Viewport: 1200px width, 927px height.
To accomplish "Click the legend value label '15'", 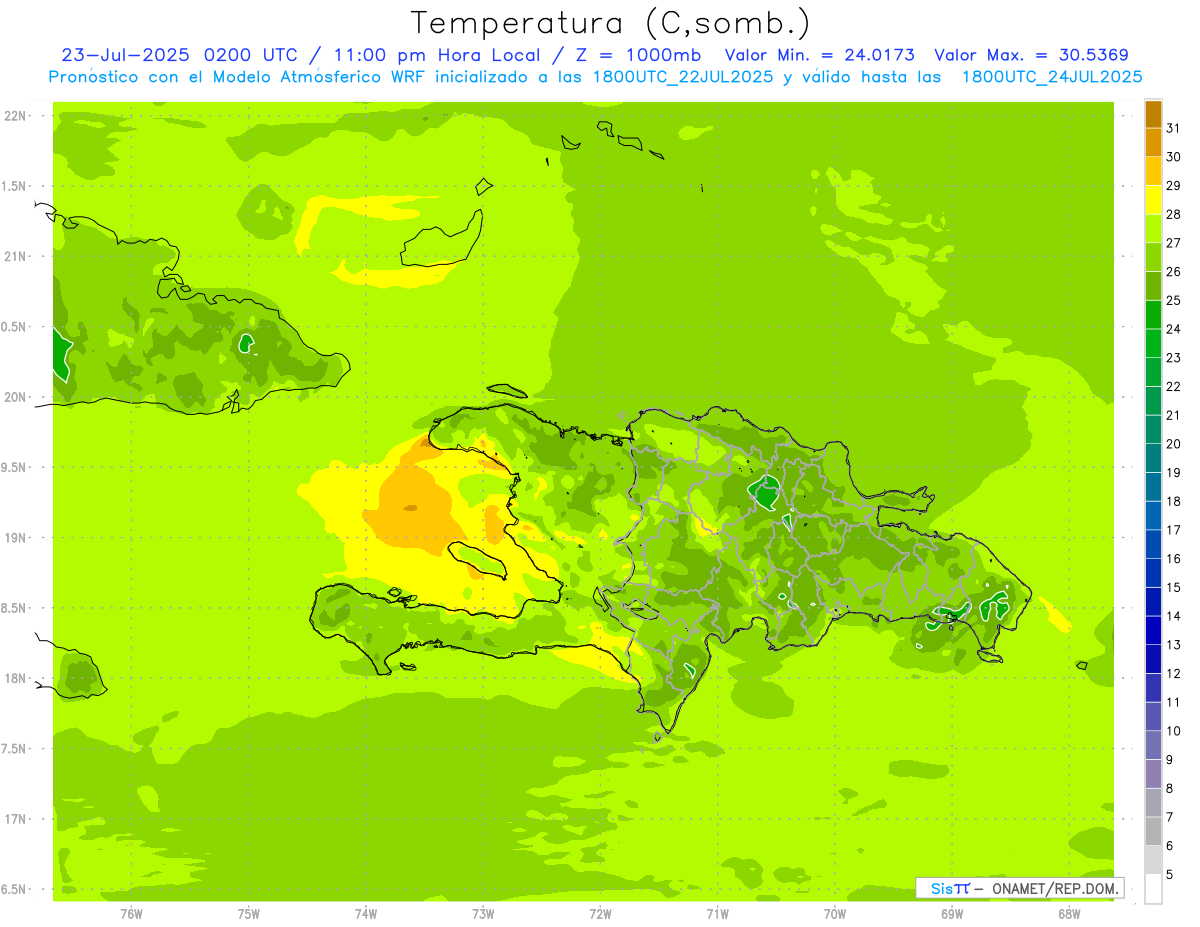I will 1174,588.
